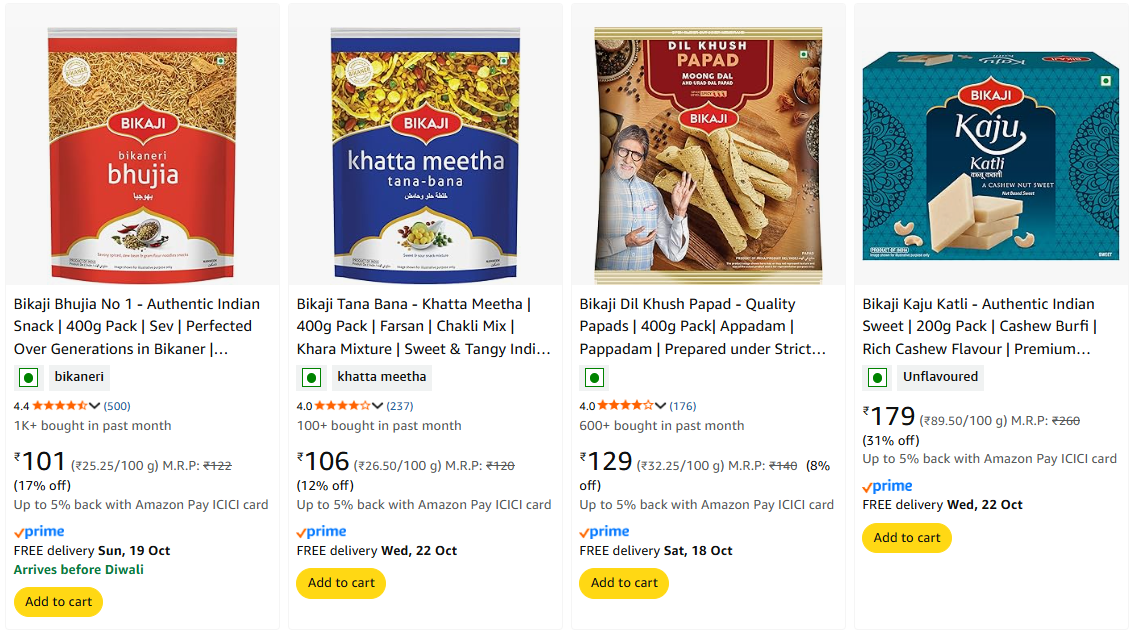
Task: Click Prime logo under Bikaji Bhujia
Action: pyautogui.click(x=39, y=532)
